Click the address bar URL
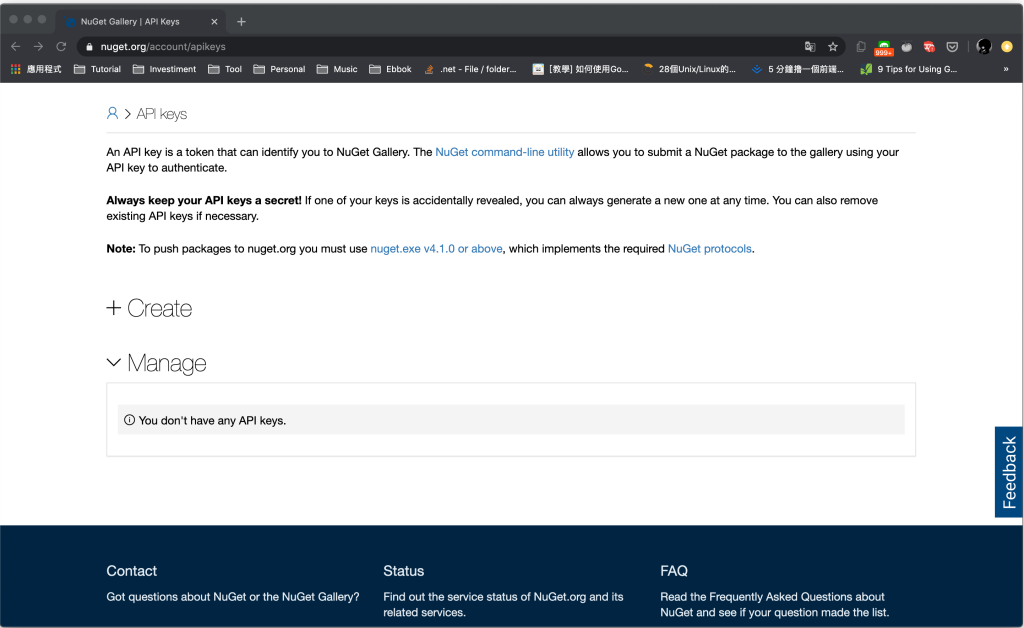This screenshot has height=628, width=1024. coord(163,46)
